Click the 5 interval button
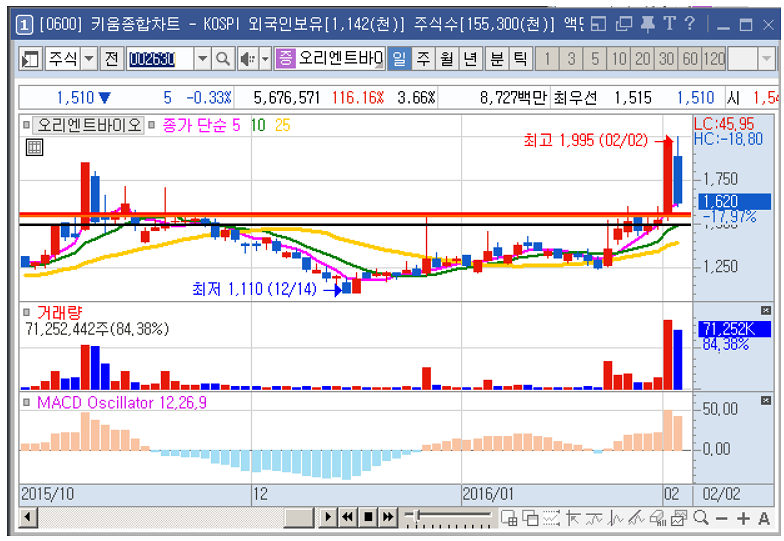 tap(594, 59)
